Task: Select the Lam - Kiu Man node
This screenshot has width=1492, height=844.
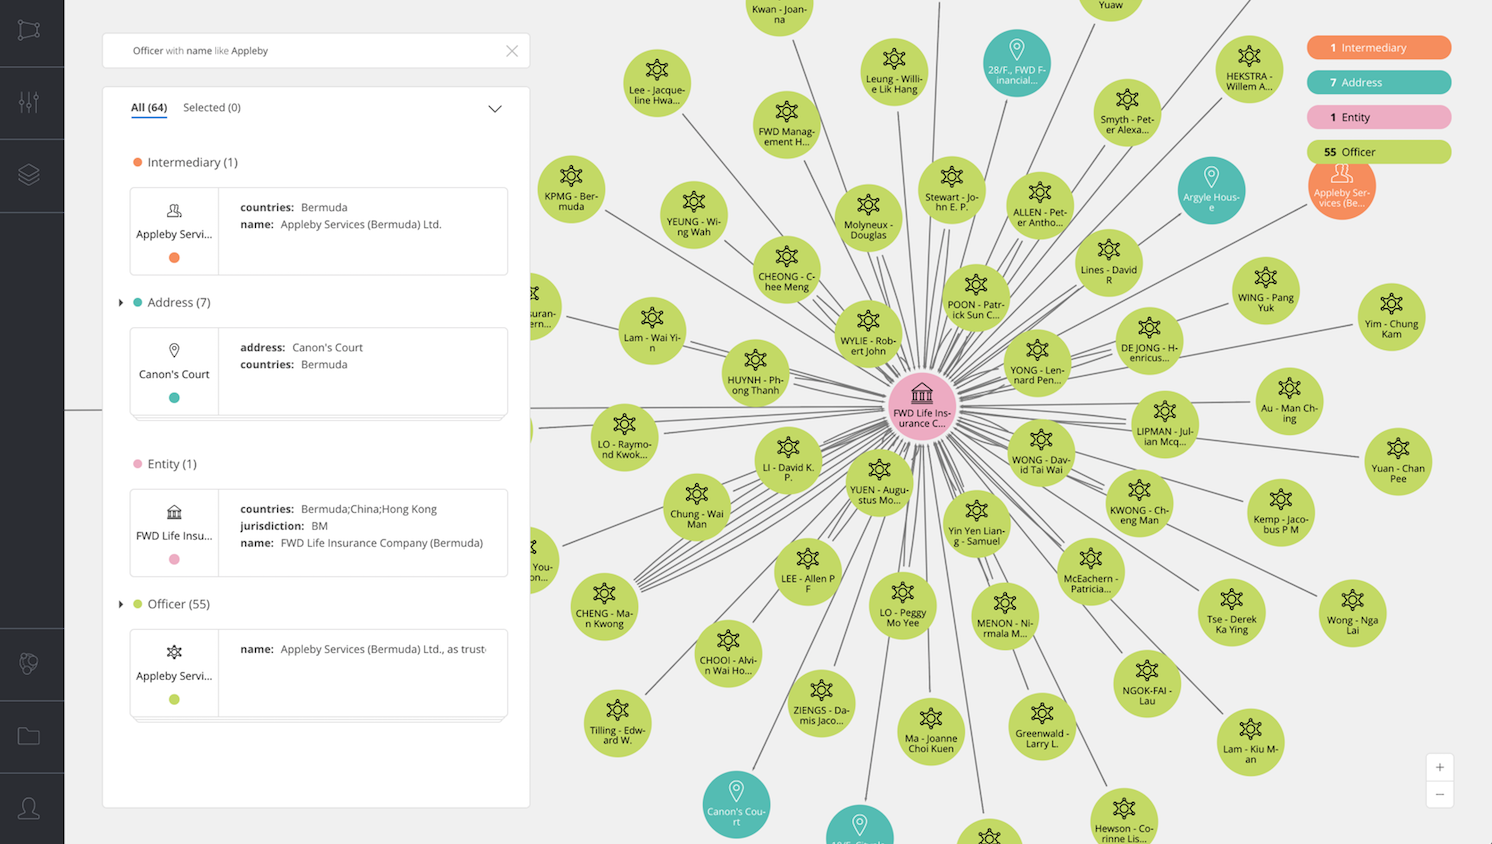Action: tap(1250, 742)
